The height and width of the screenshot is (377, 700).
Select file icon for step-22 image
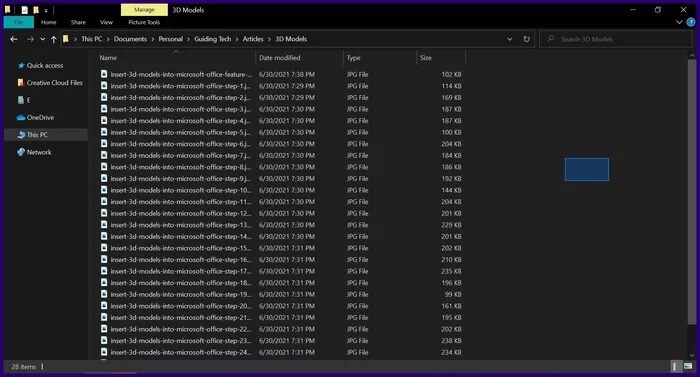(104, 329)
